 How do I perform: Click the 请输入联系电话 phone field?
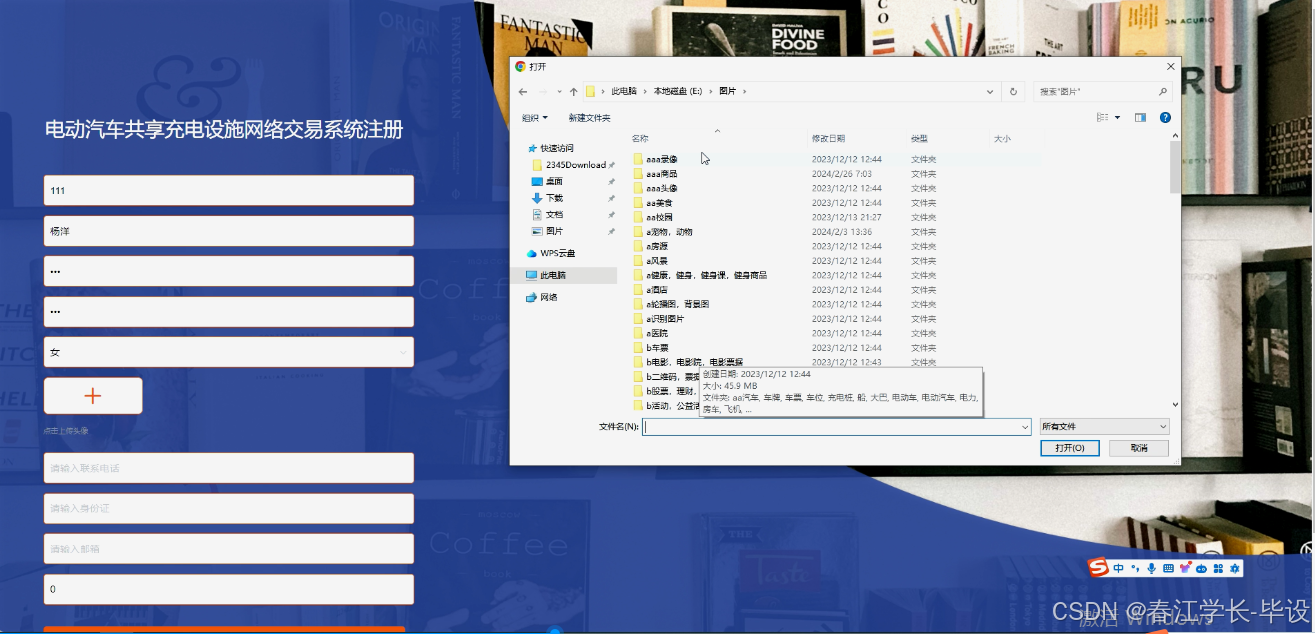[x=229, y=468]
